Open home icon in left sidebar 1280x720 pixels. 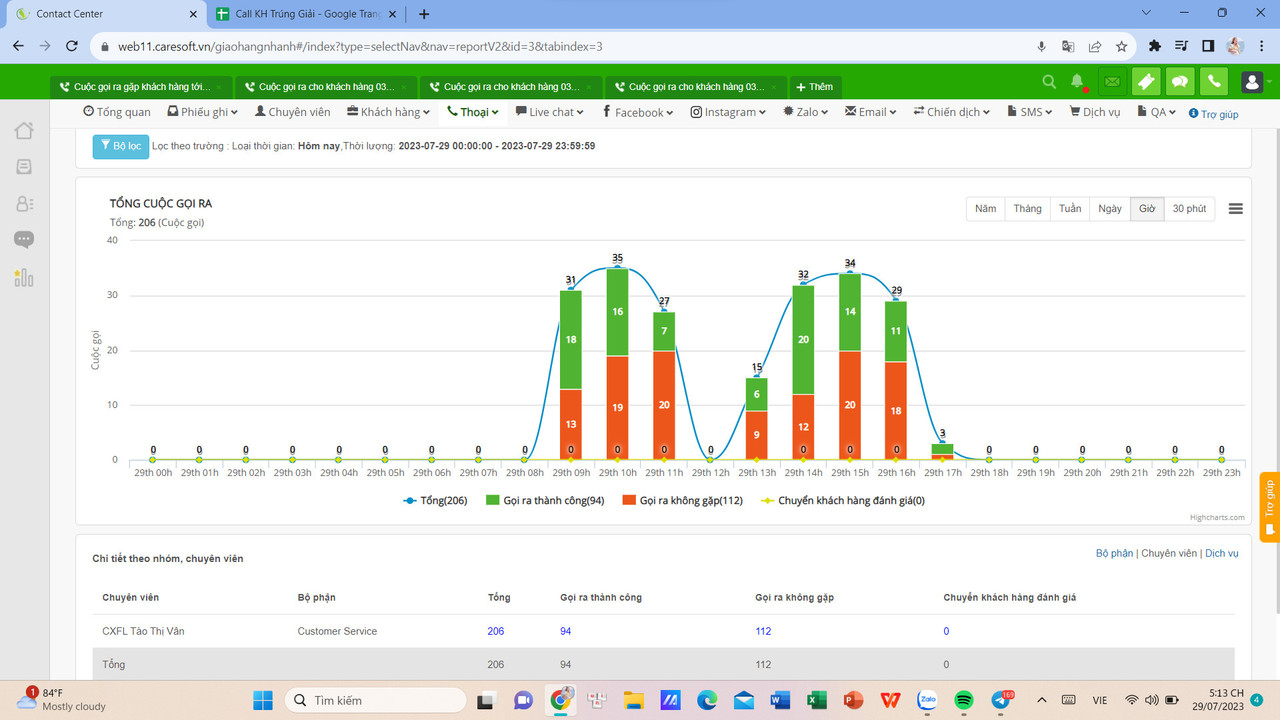click(x=24, y=130)
